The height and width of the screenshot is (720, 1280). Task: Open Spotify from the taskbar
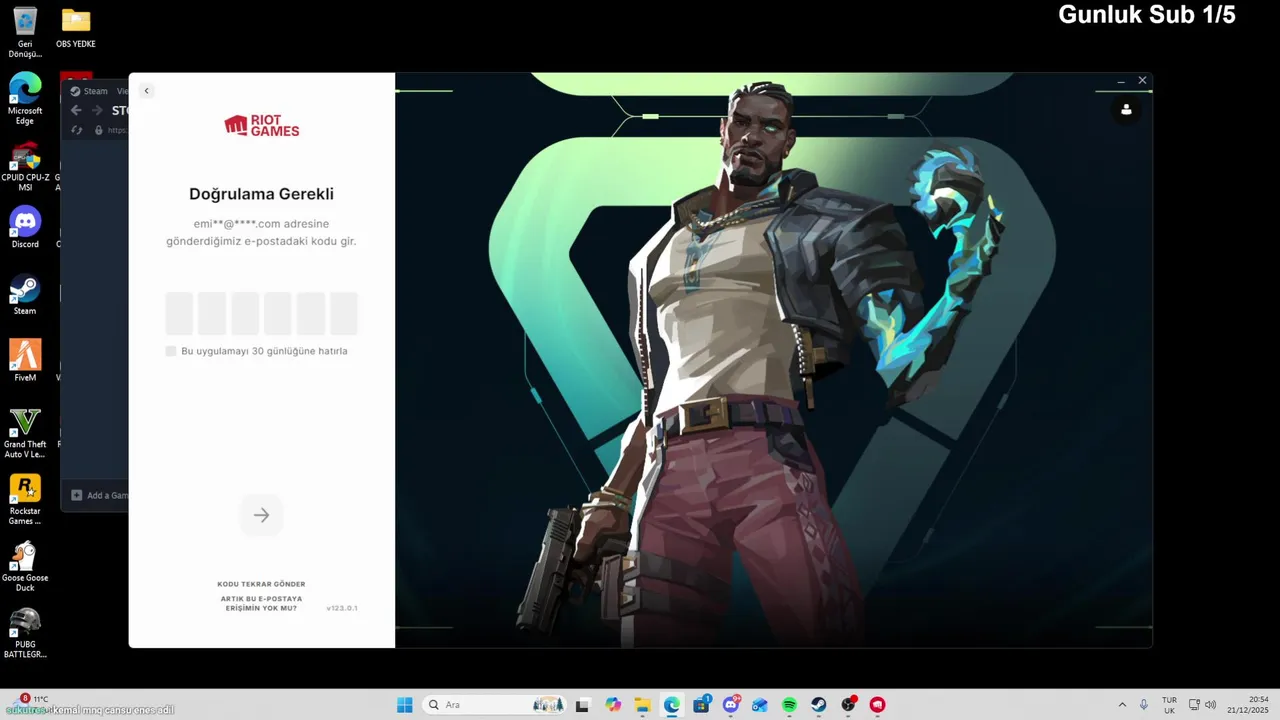click(789, 705)
